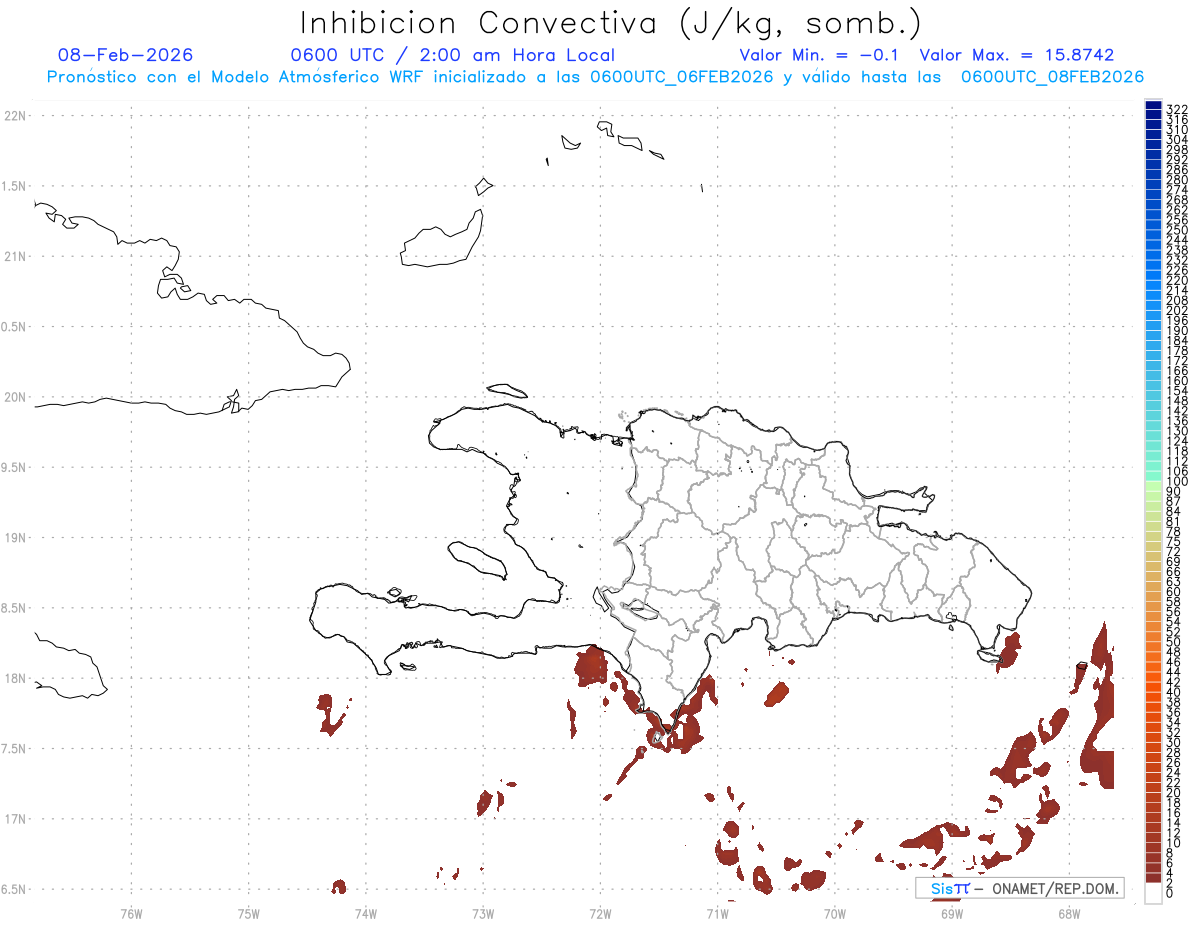Click the '70W' longitude label
The height and width of the screenshot is (927, 1200).
tap(835, 912)
